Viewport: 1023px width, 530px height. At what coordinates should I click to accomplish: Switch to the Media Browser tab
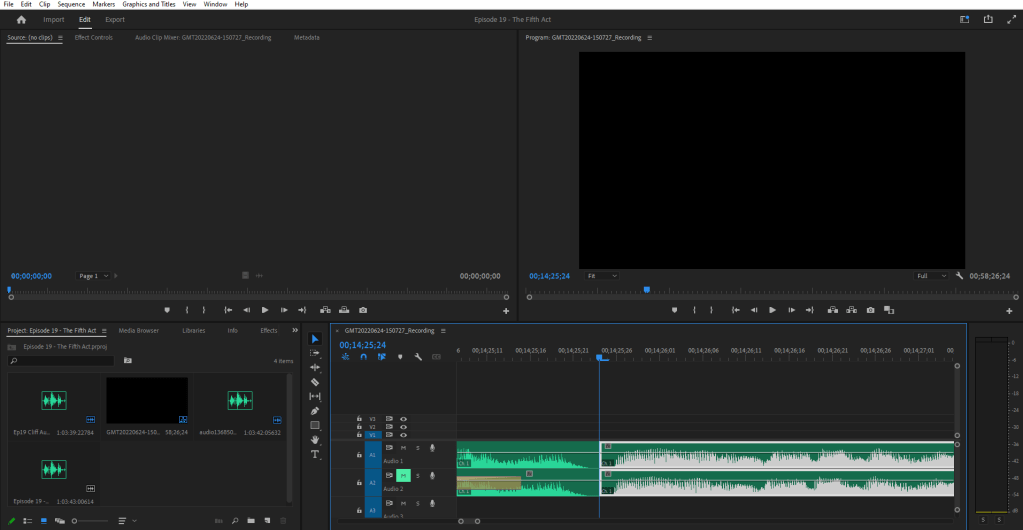(x=138, y=330)
